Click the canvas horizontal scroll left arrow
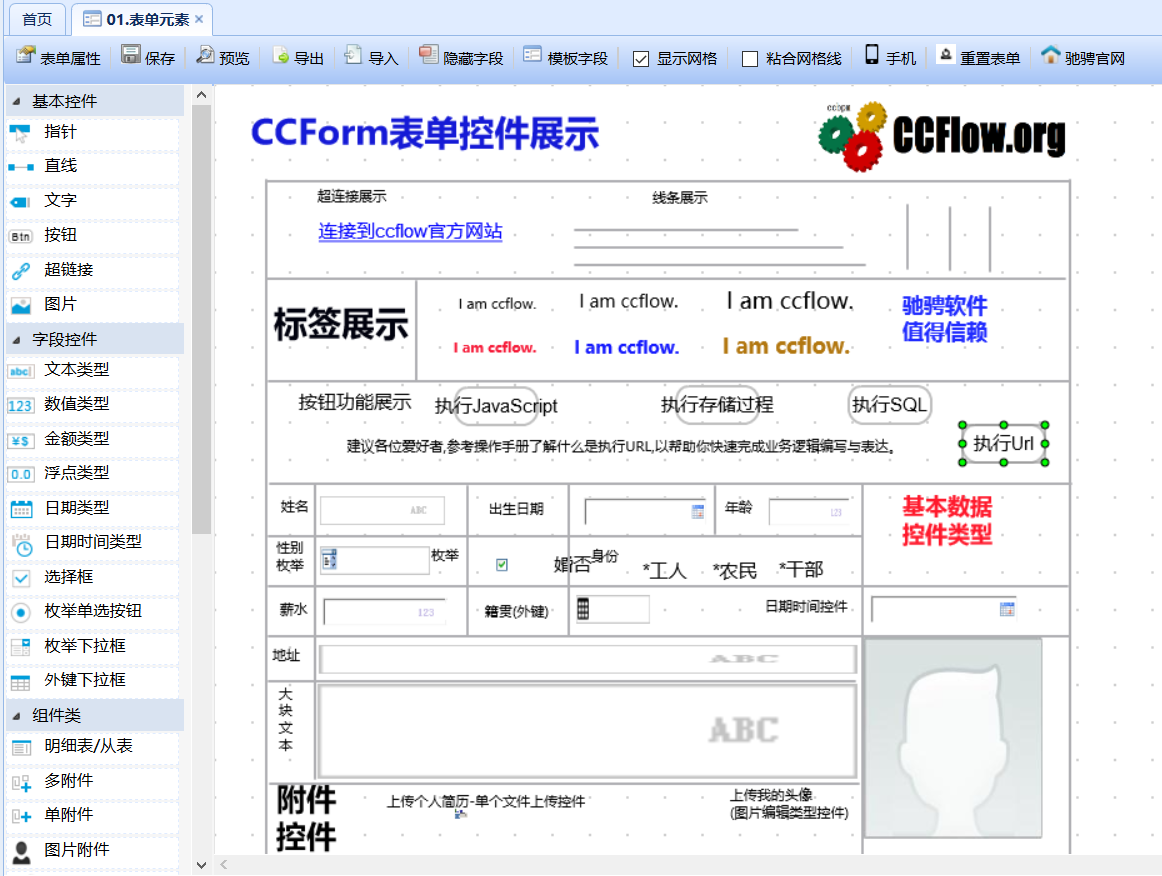1162x876 pixels. (223, 864)
